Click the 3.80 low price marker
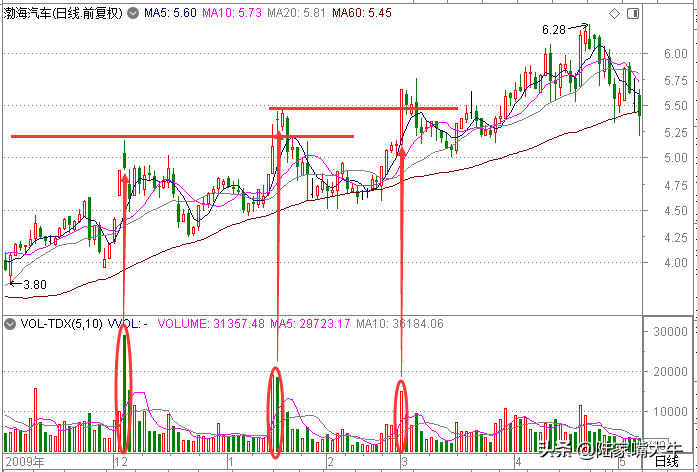Viewport: 697px width, 472px height. (x=35, y=284)
